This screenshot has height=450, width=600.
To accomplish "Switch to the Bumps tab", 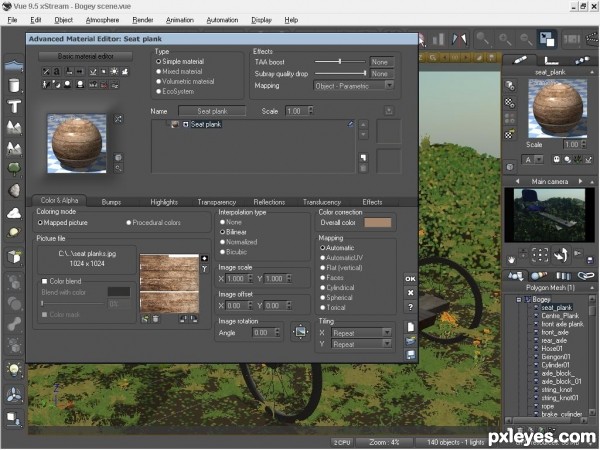I will [x=111, y=202].
